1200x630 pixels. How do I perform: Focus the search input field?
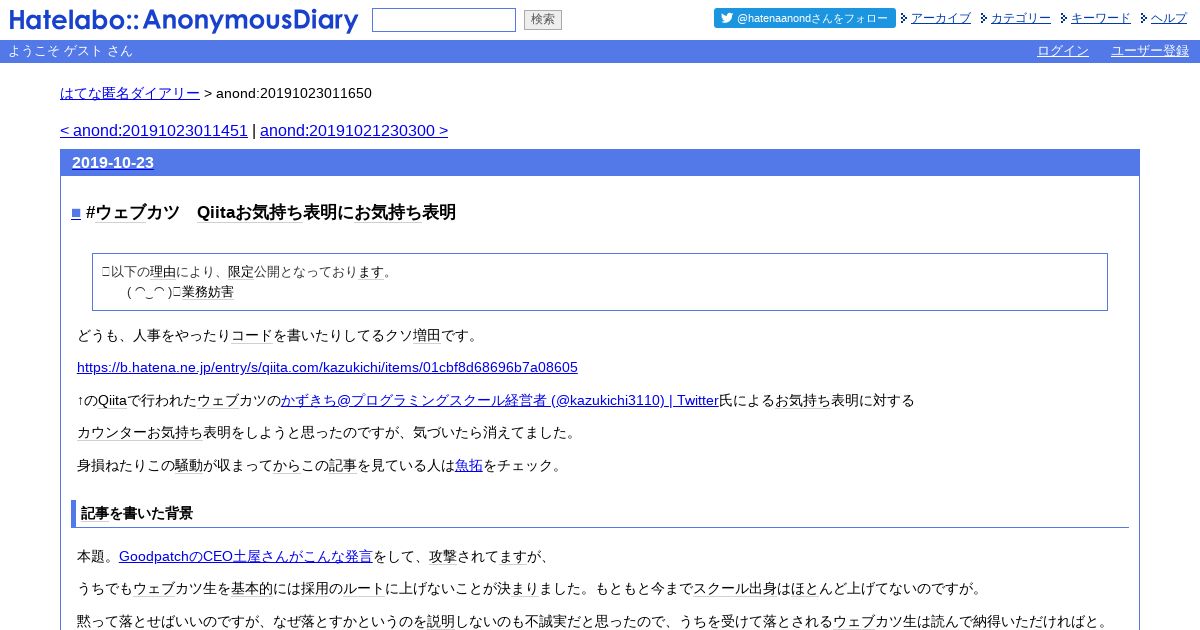(444, 20)
